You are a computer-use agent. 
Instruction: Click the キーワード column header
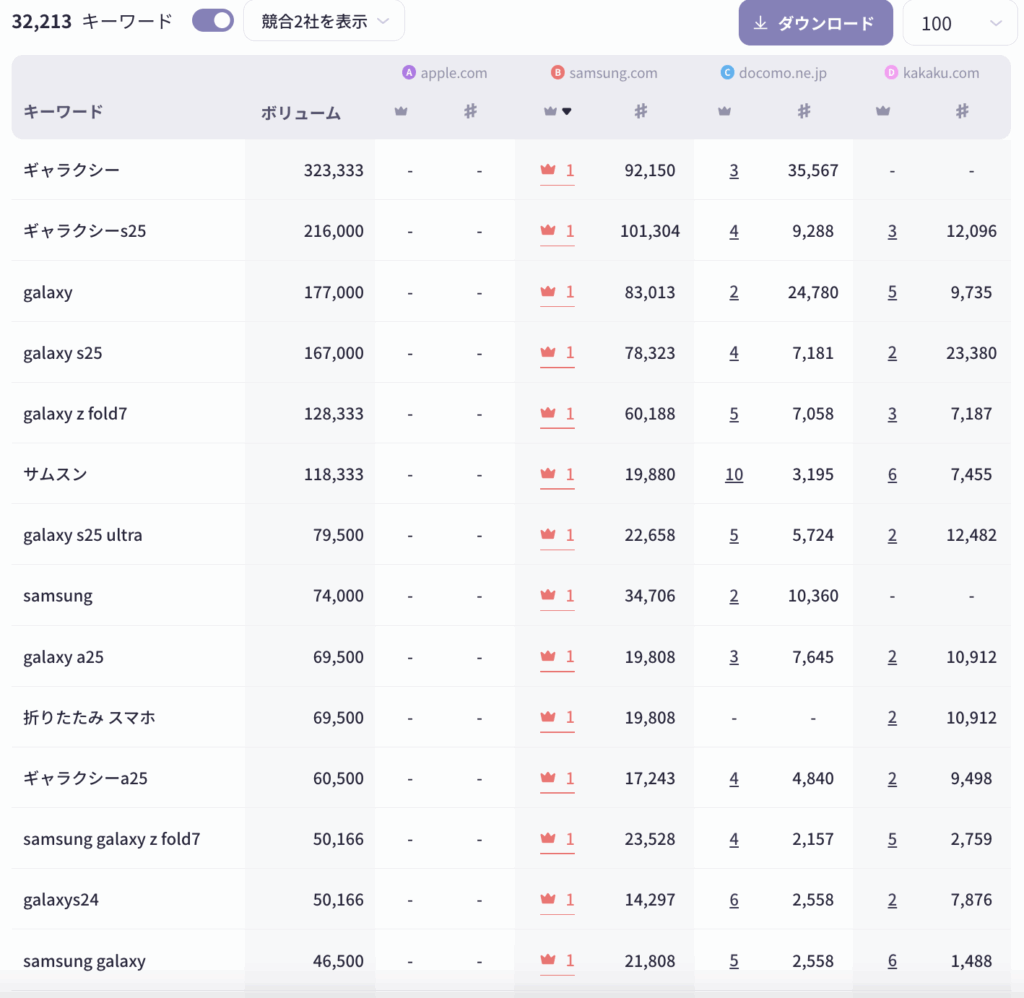point(63,112)
